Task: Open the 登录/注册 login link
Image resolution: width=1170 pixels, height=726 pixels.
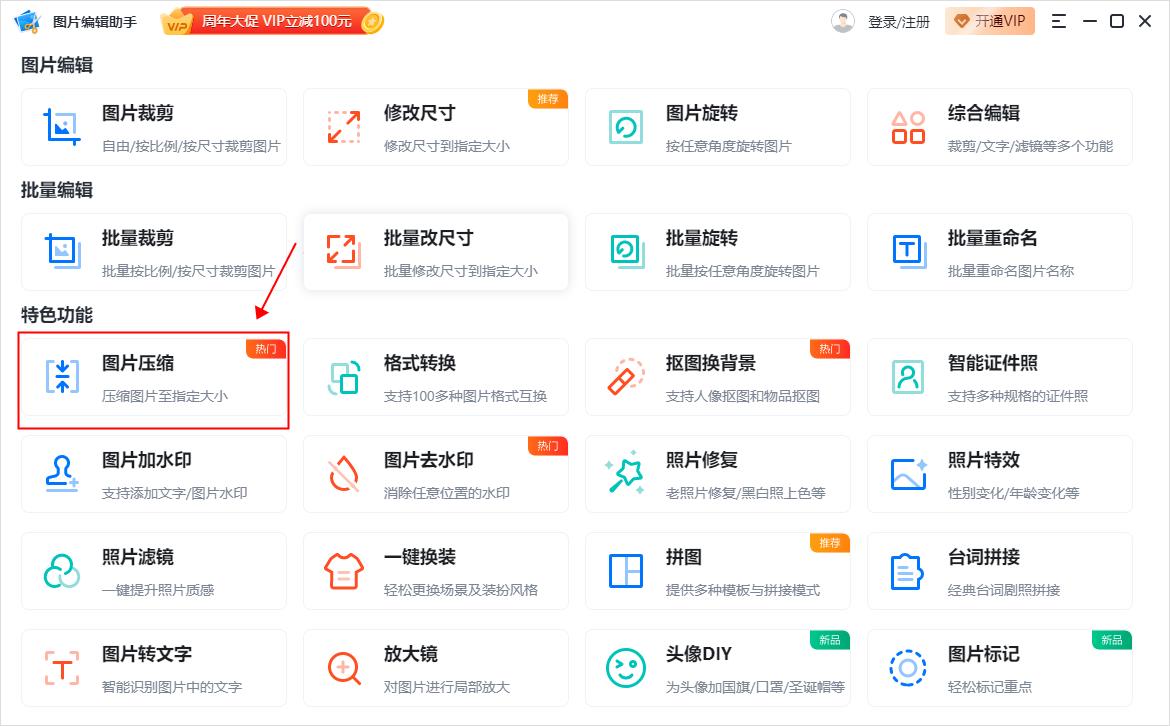Action: click(x=899, y=20)
